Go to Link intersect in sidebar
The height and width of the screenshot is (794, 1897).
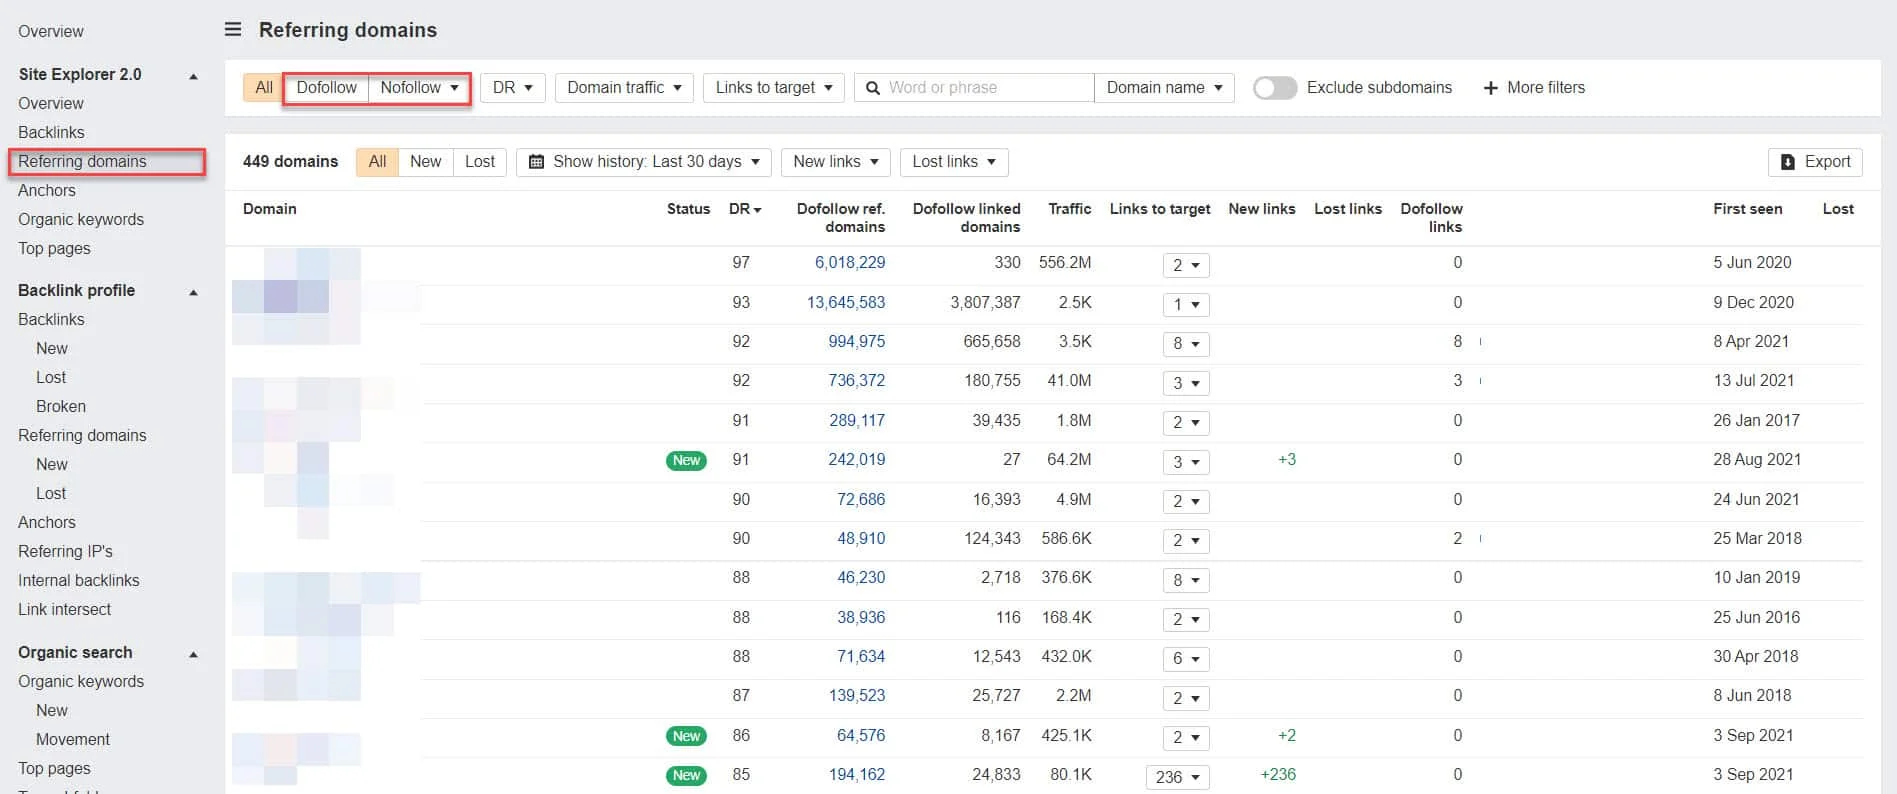tap(64, 609)
